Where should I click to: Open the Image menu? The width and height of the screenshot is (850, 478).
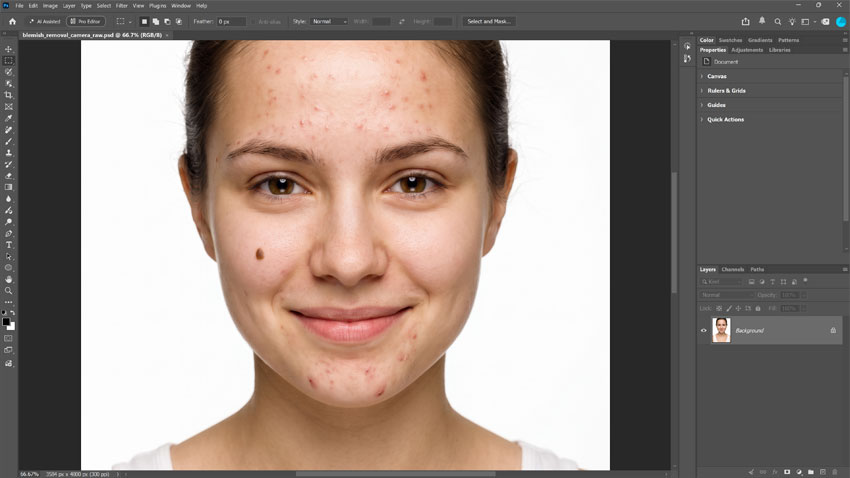50,5
